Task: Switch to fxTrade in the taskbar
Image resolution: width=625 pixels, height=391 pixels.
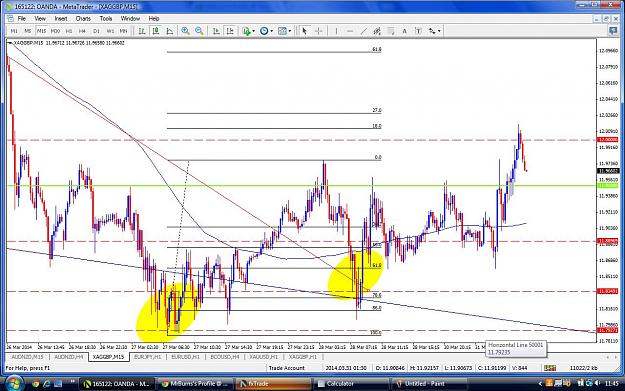Action: 274,384
